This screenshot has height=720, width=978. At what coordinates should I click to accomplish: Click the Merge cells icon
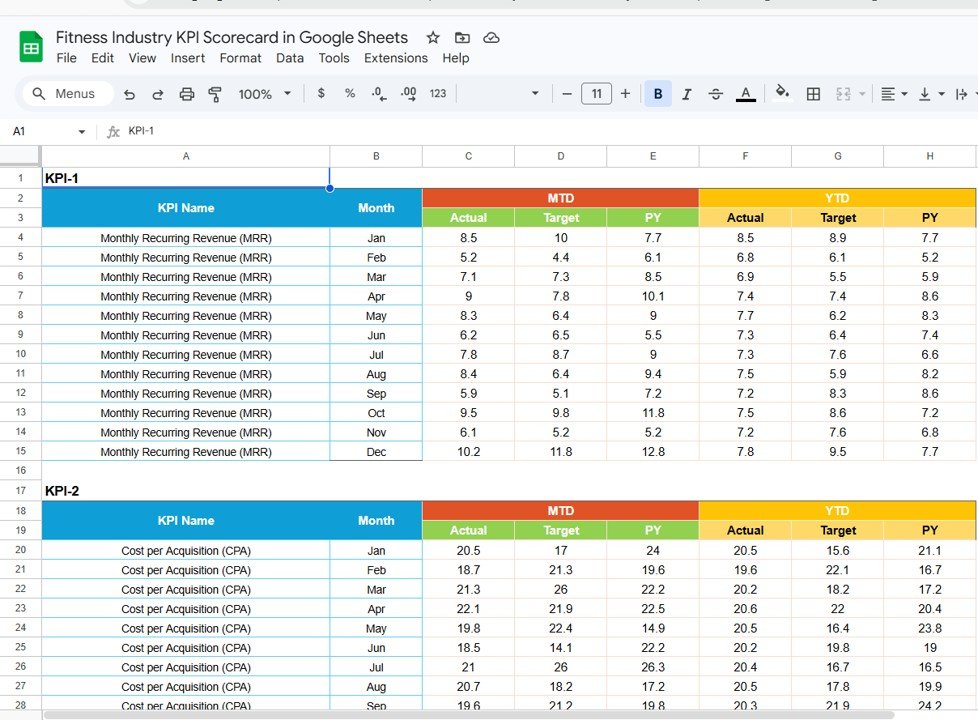tap(845, 93)
